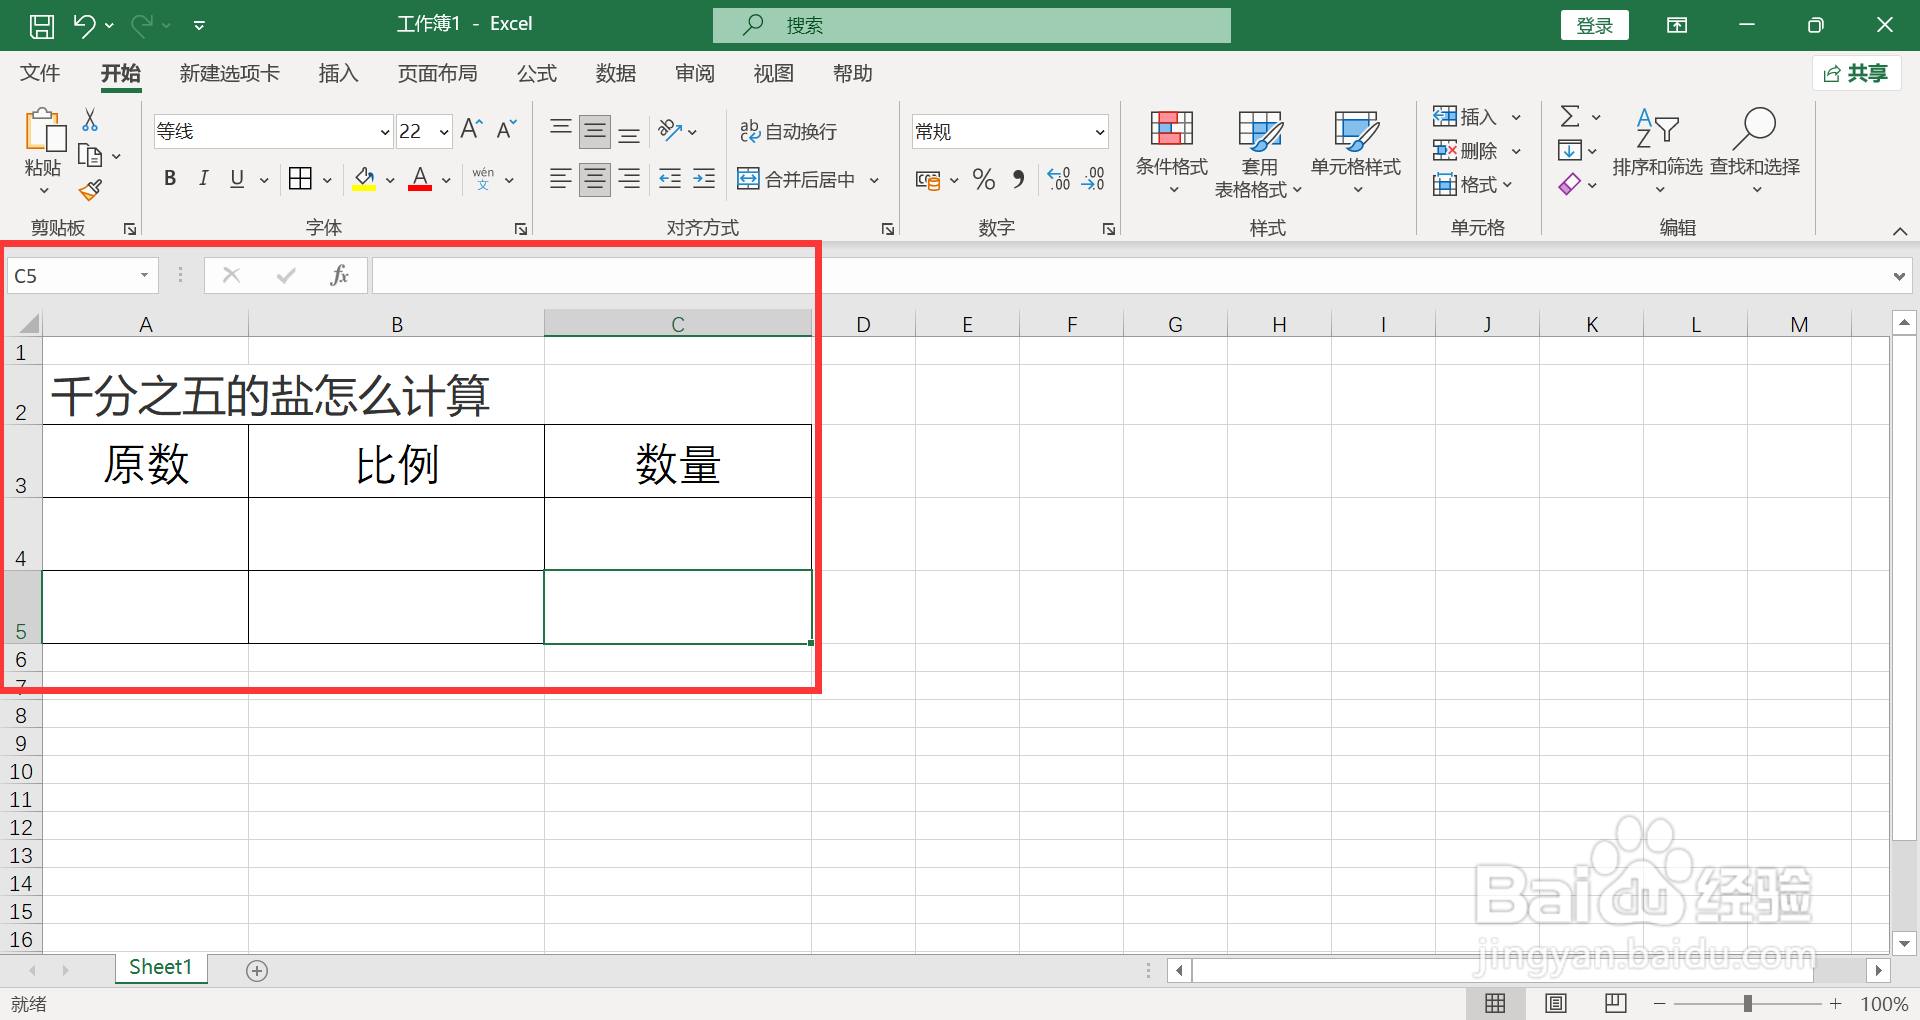Viewport: 1920px width, 1020px height.
Task: Open Format as Table gallery
Action: click(1259, 153)
